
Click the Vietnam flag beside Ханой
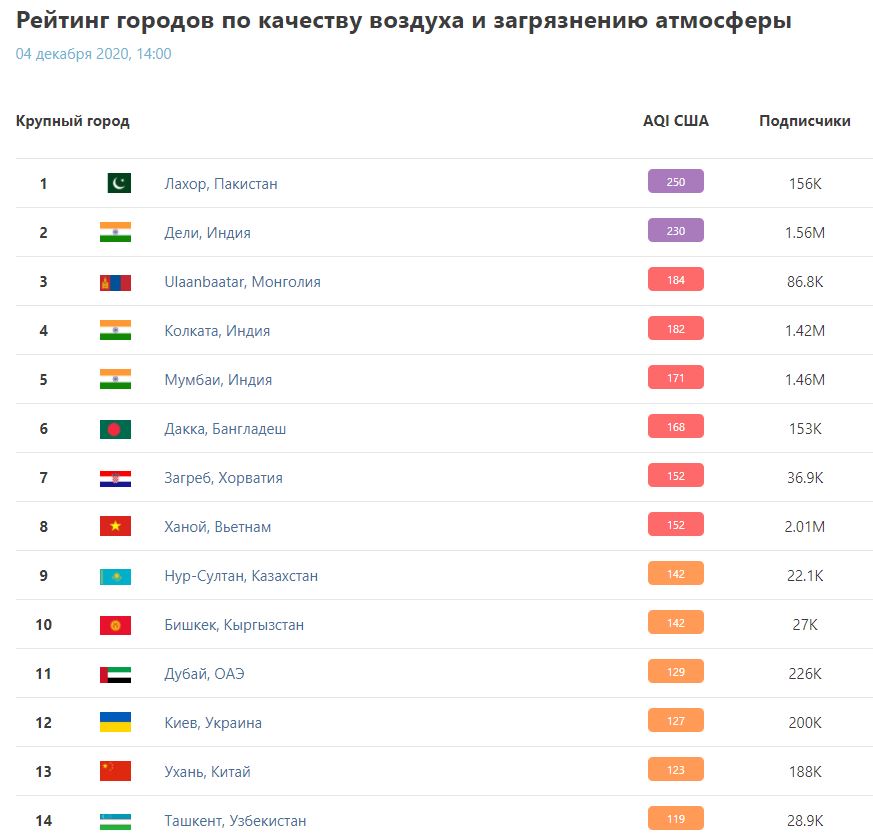(115, 527)
